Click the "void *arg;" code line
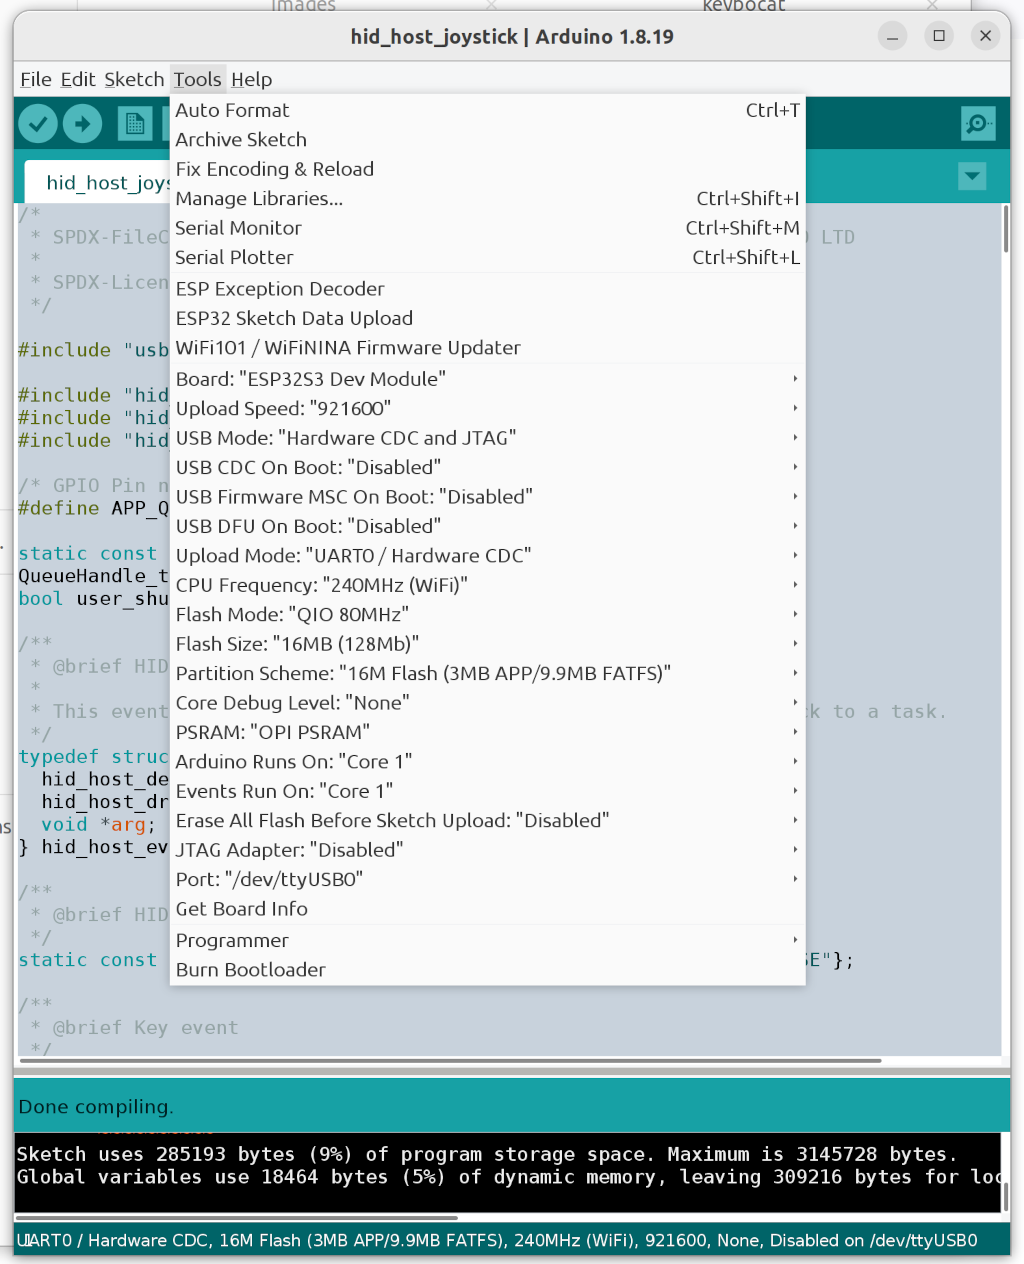The height and width of the screenshot is (1264, 1024). point(98,824)
